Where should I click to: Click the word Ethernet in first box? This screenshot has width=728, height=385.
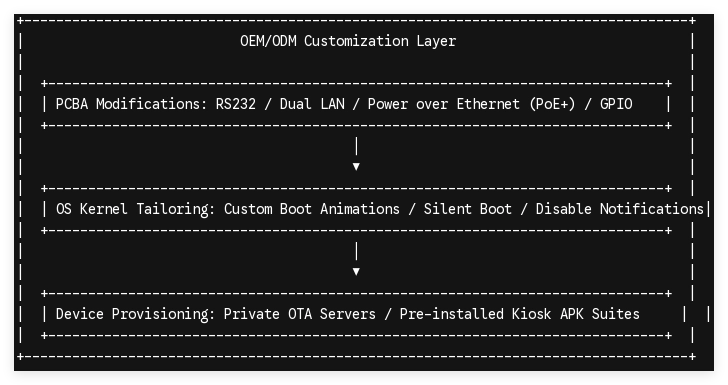[488, 104]
